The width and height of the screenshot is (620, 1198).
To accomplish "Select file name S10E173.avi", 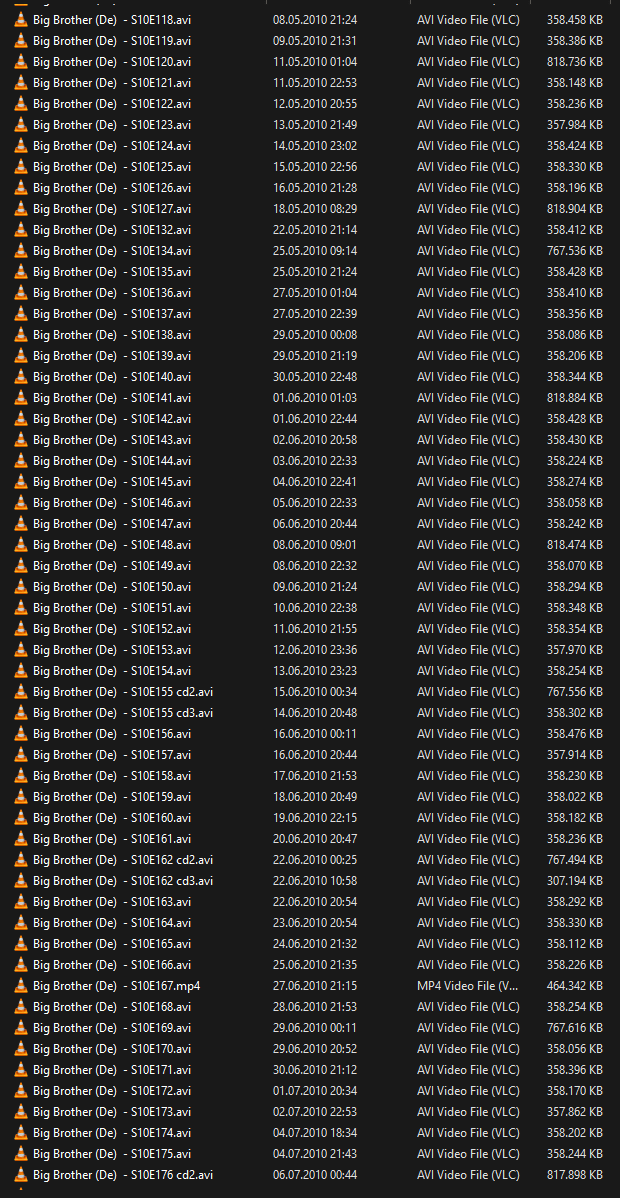I will point(112,1112).
